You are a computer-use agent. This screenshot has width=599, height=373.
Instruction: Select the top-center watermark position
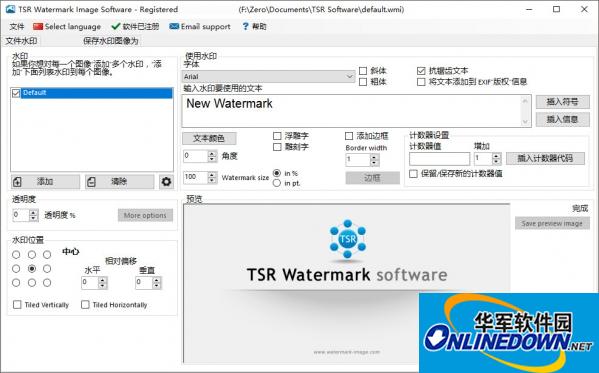click(32, 255)
